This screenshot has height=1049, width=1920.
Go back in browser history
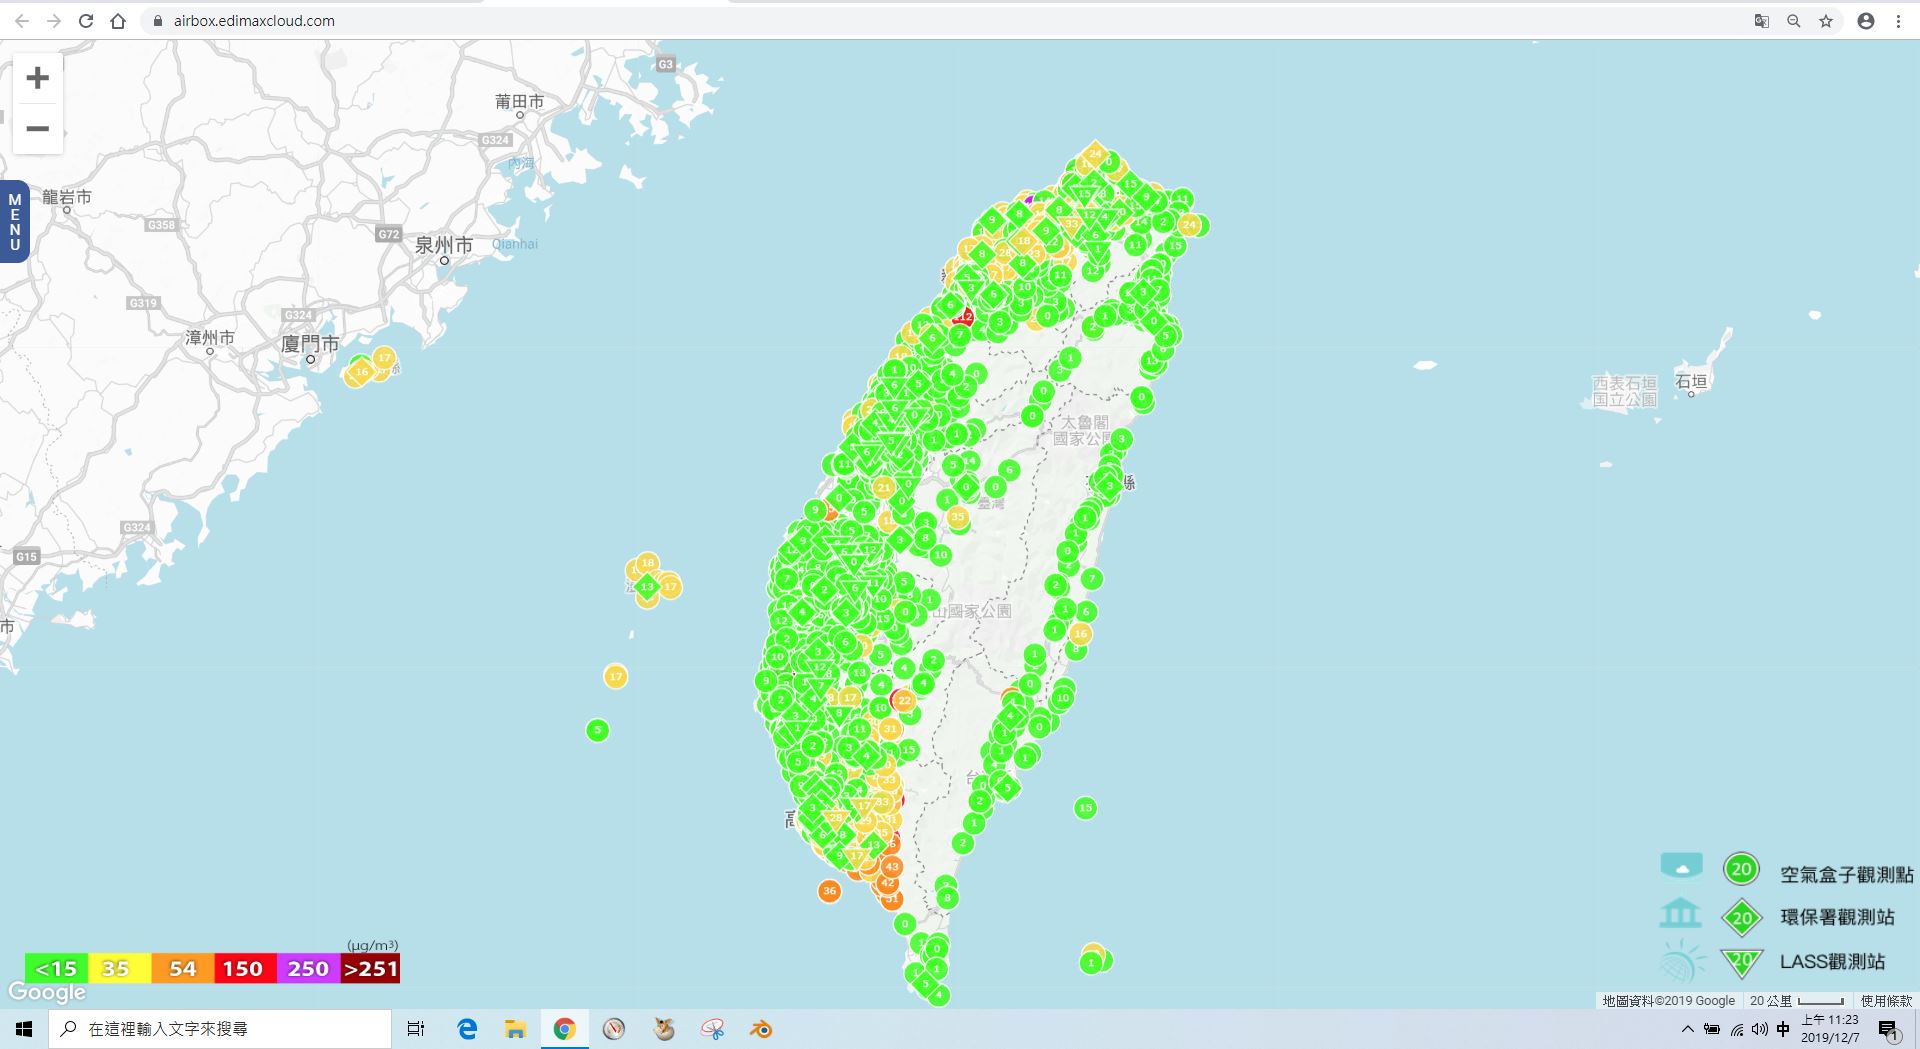21,21
